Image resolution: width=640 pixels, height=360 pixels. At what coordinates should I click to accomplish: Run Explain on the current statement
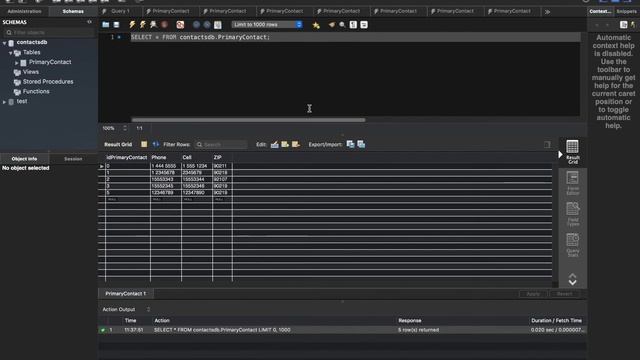coord(153,25)
